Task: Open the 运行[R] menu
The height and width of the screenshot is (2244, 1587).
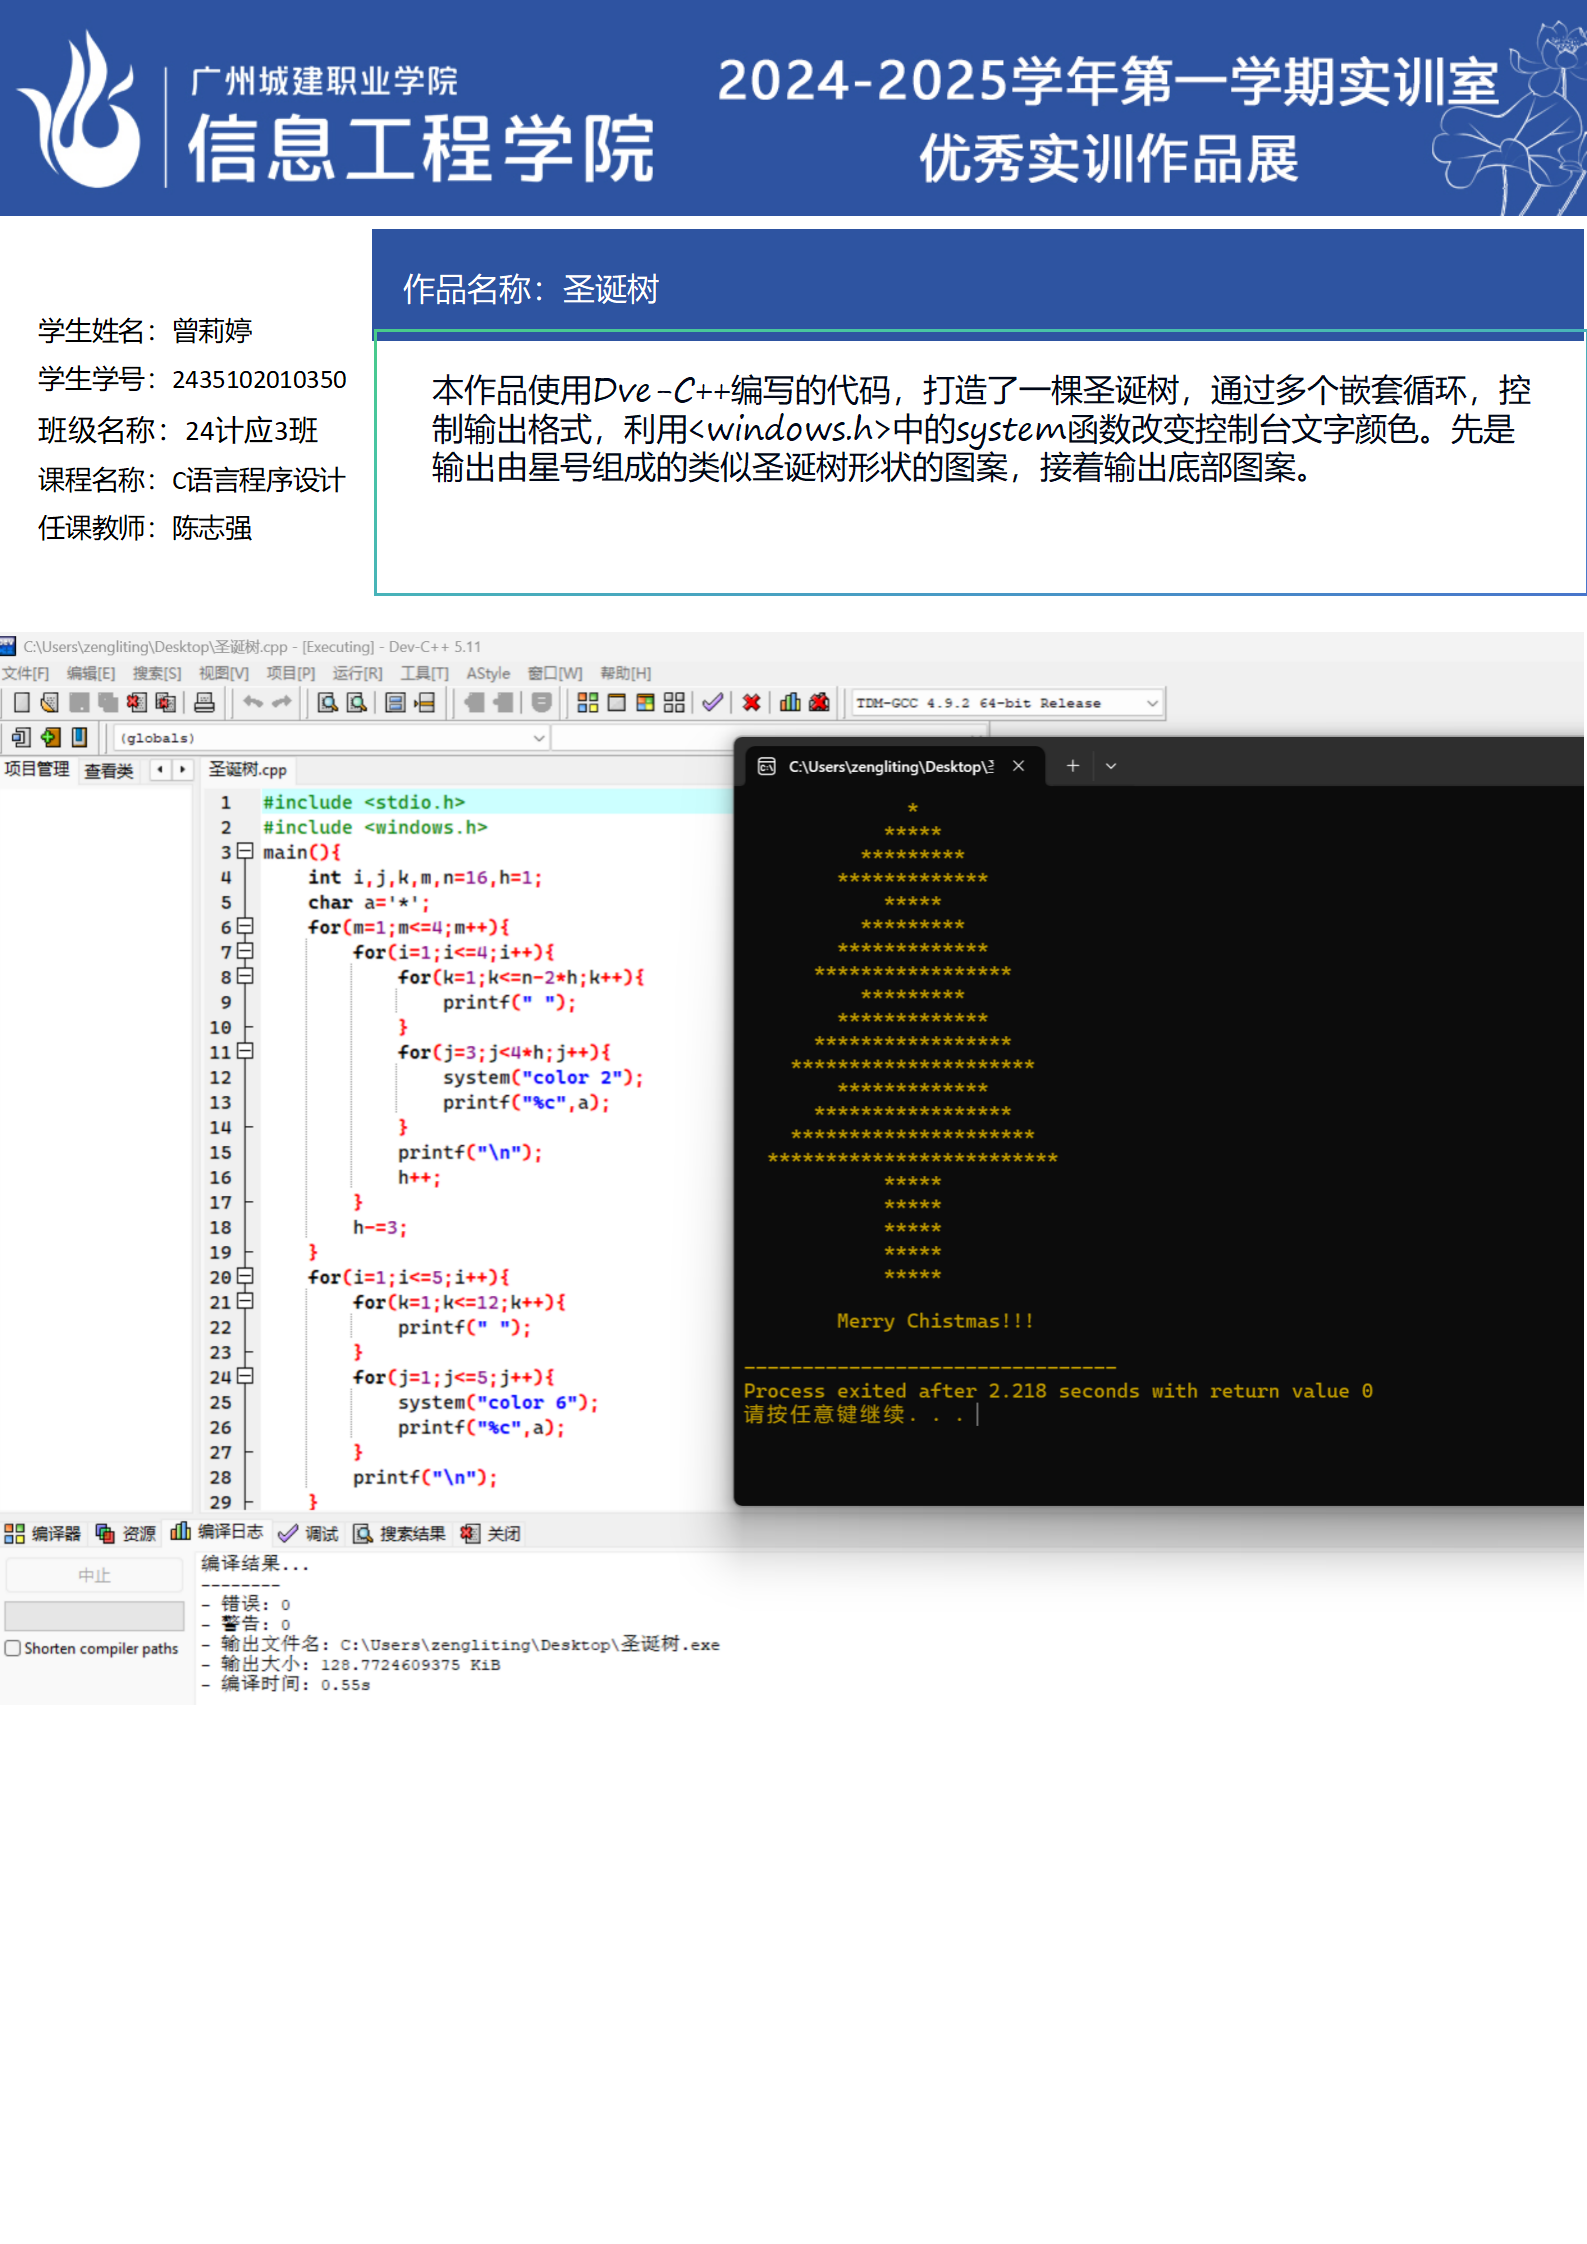Action: (357, 674)
